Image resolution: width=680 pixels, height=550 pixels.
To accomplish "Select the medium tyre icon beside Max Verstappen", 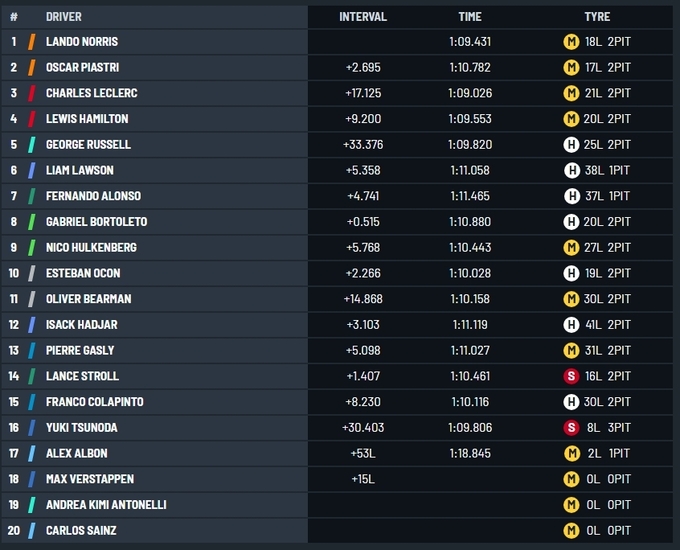I will pos(571,480).
